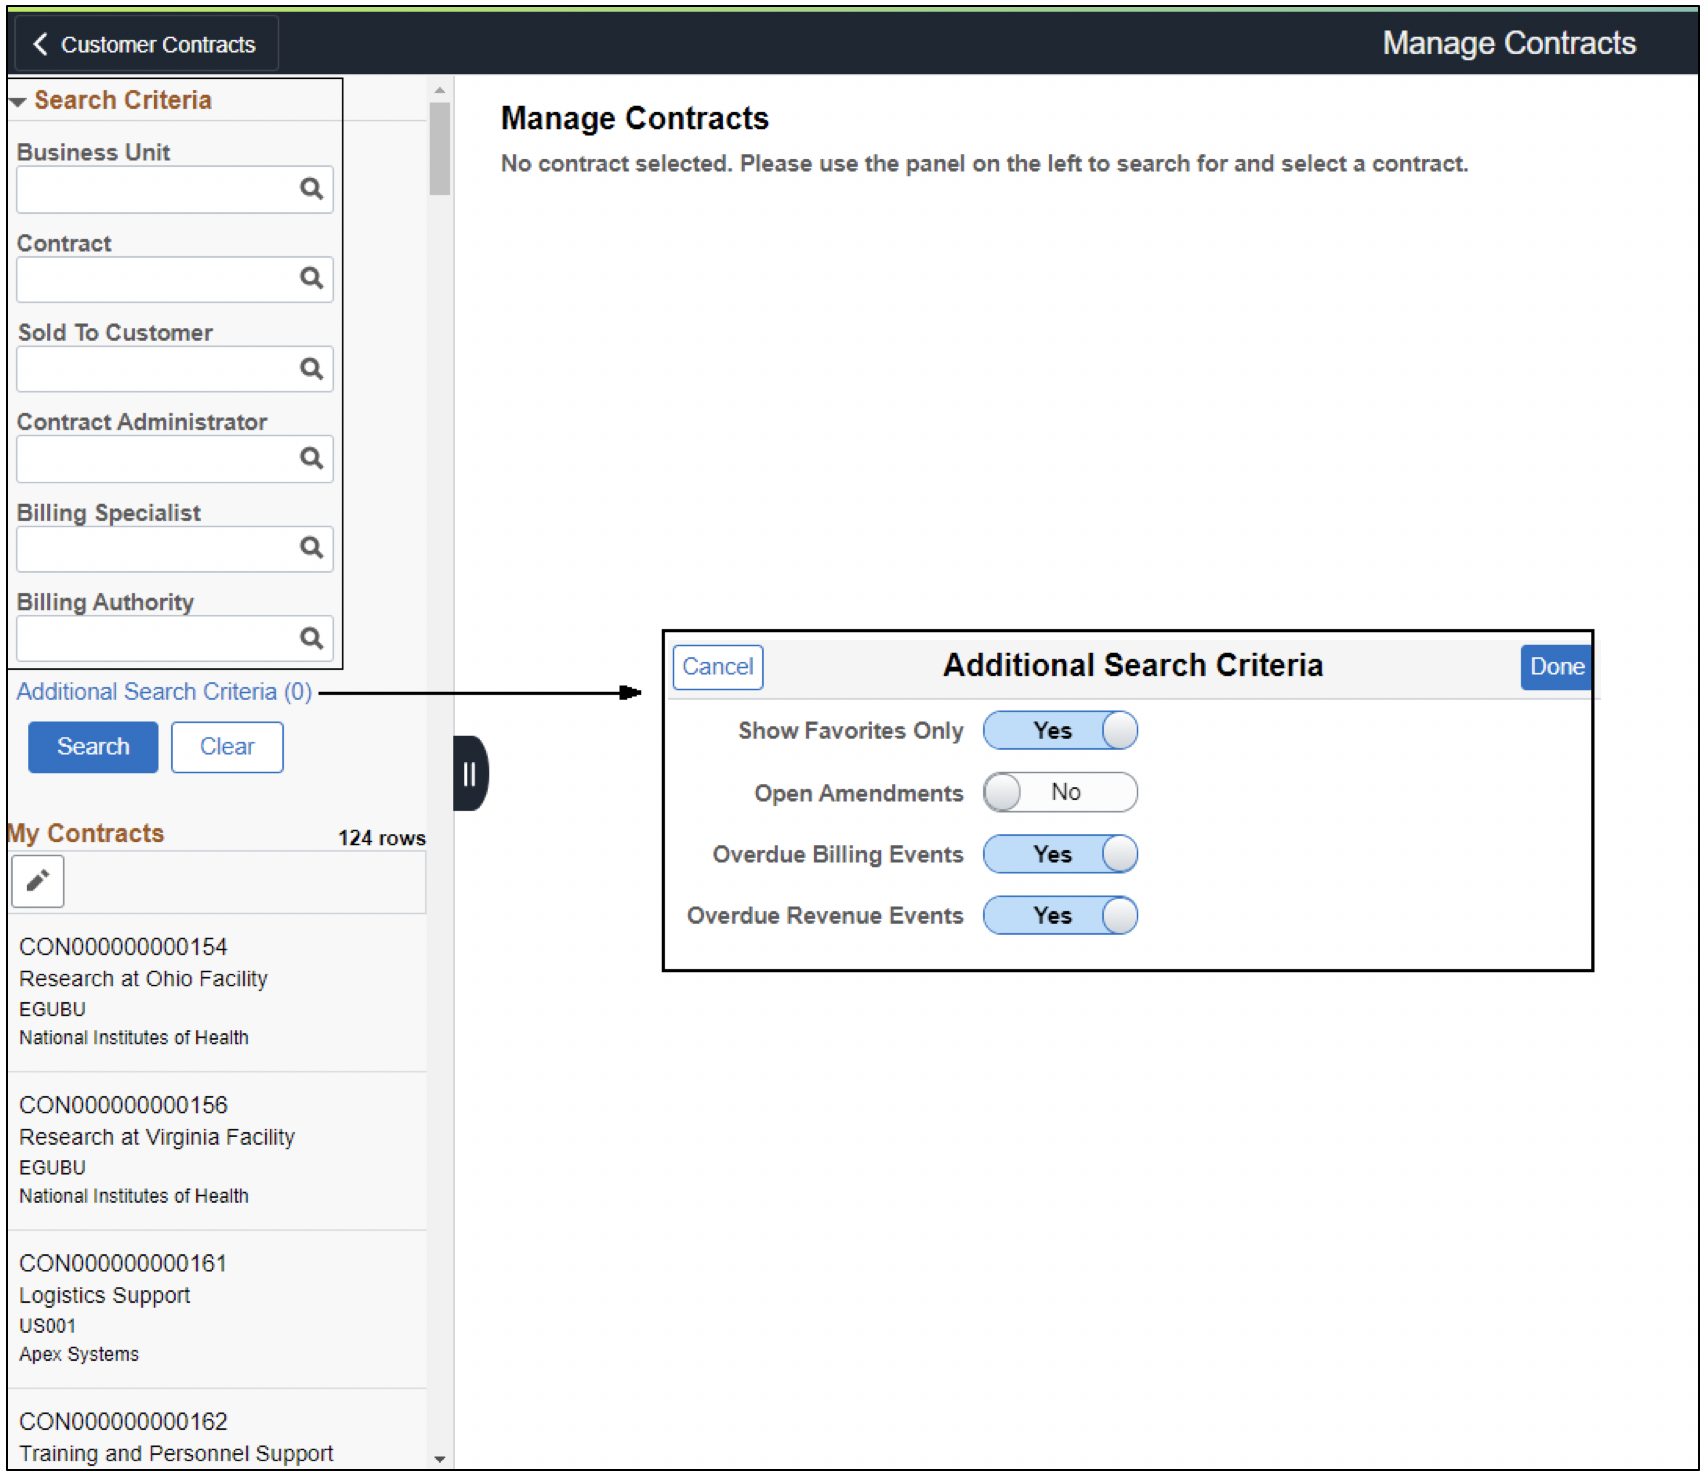Viewport: 1704px width, 1474px height.
Task: Open the Billing Specialist lookup
Action: click(311, 548)
